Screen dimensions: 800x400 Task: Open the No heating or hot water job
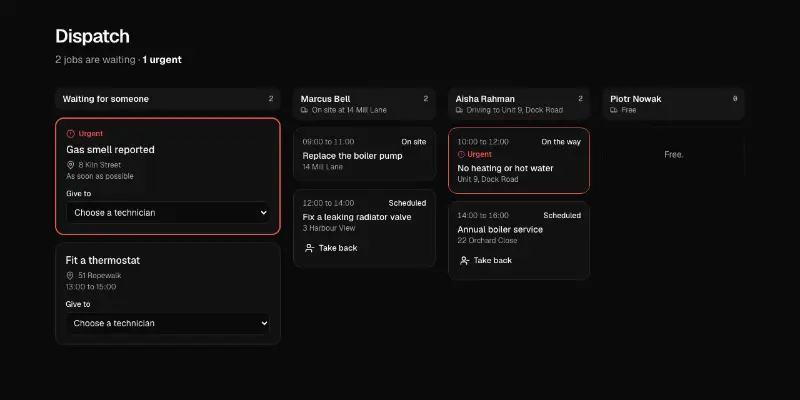point(519,160)
